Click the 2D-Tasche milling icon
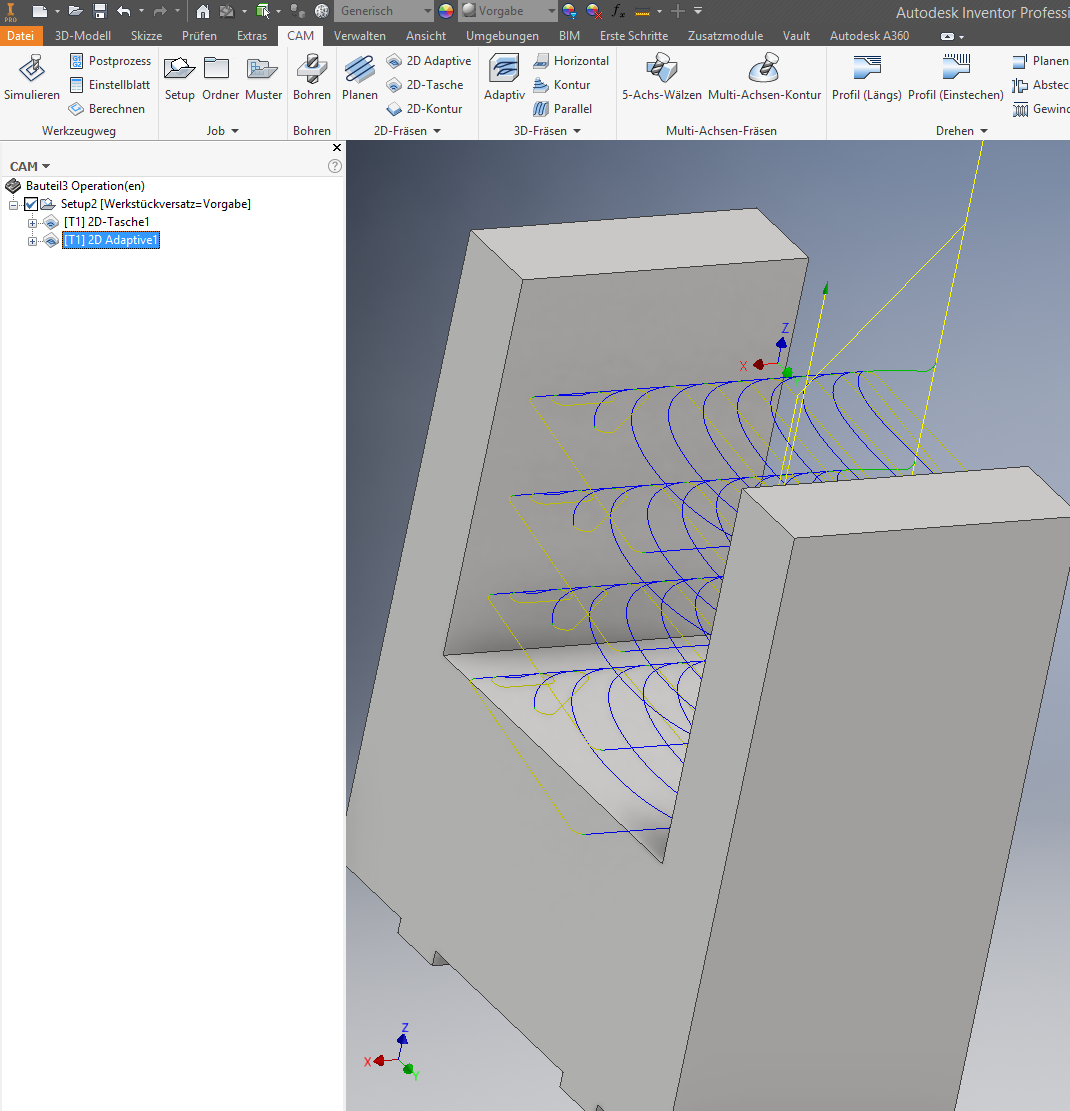The width and height of the screenshot is (1070, 1111). pyautogui.click(x=394, y=85)
